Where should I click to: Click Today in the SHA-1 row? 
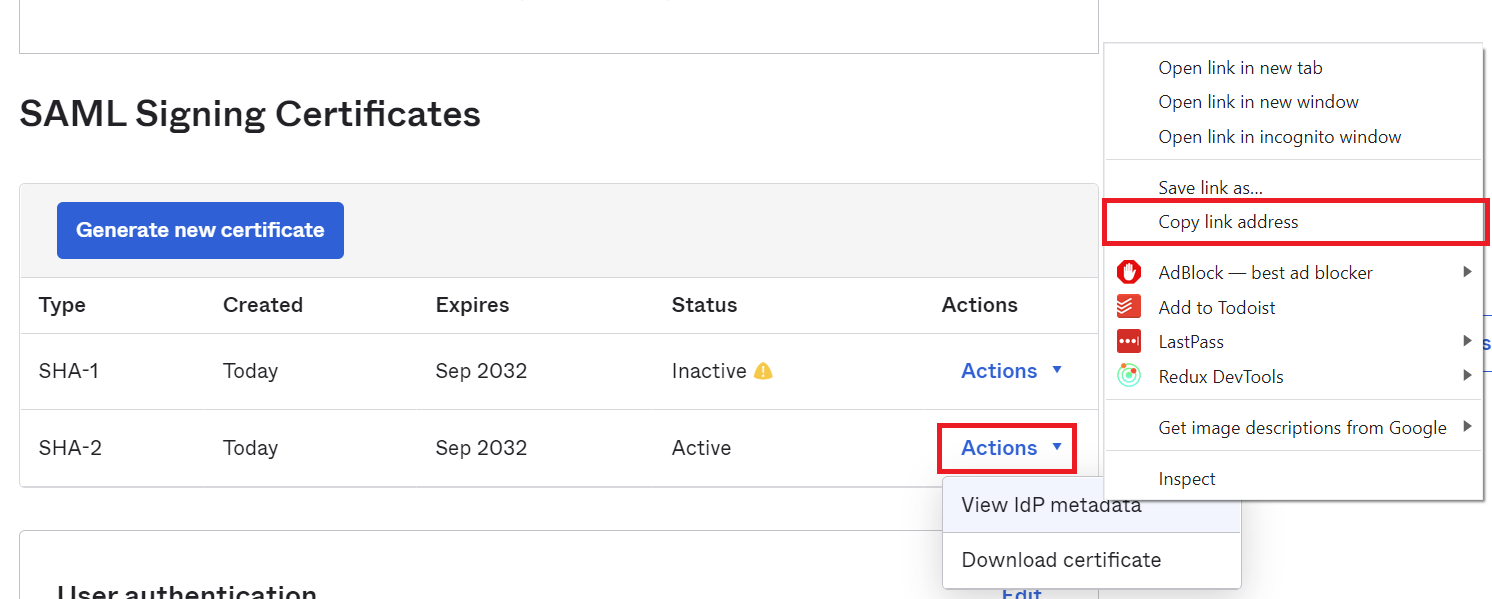click(x=250, y=371)
